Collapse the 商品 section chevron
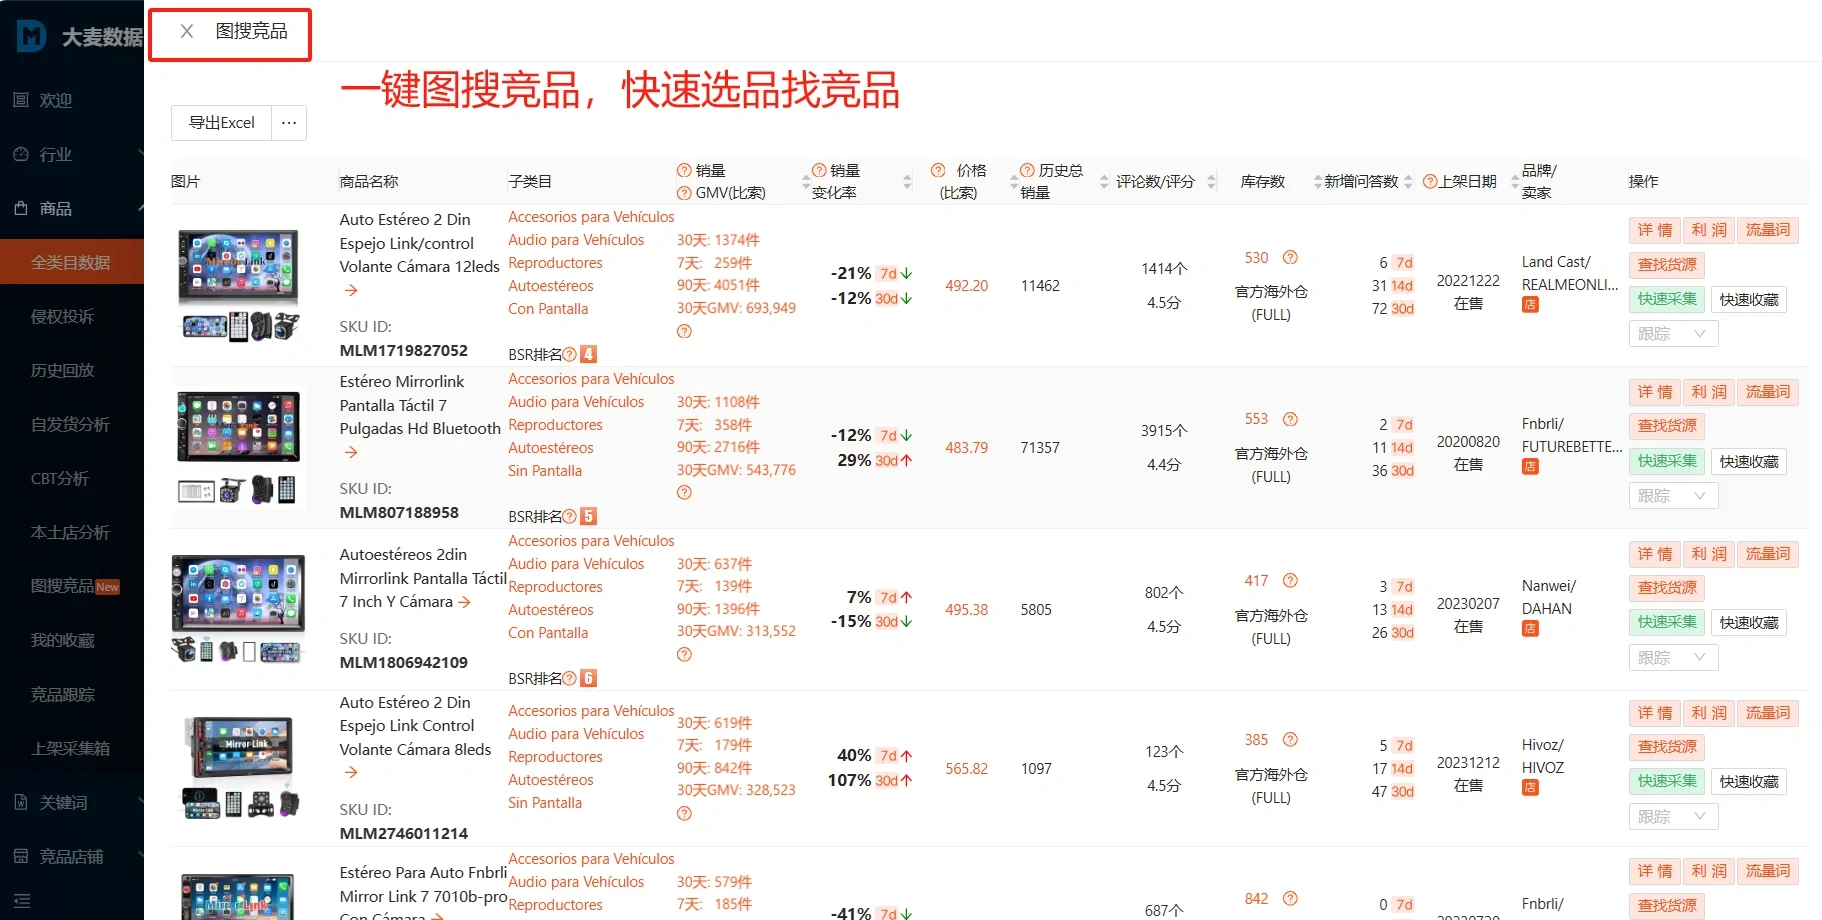 (x=140, y=208)
